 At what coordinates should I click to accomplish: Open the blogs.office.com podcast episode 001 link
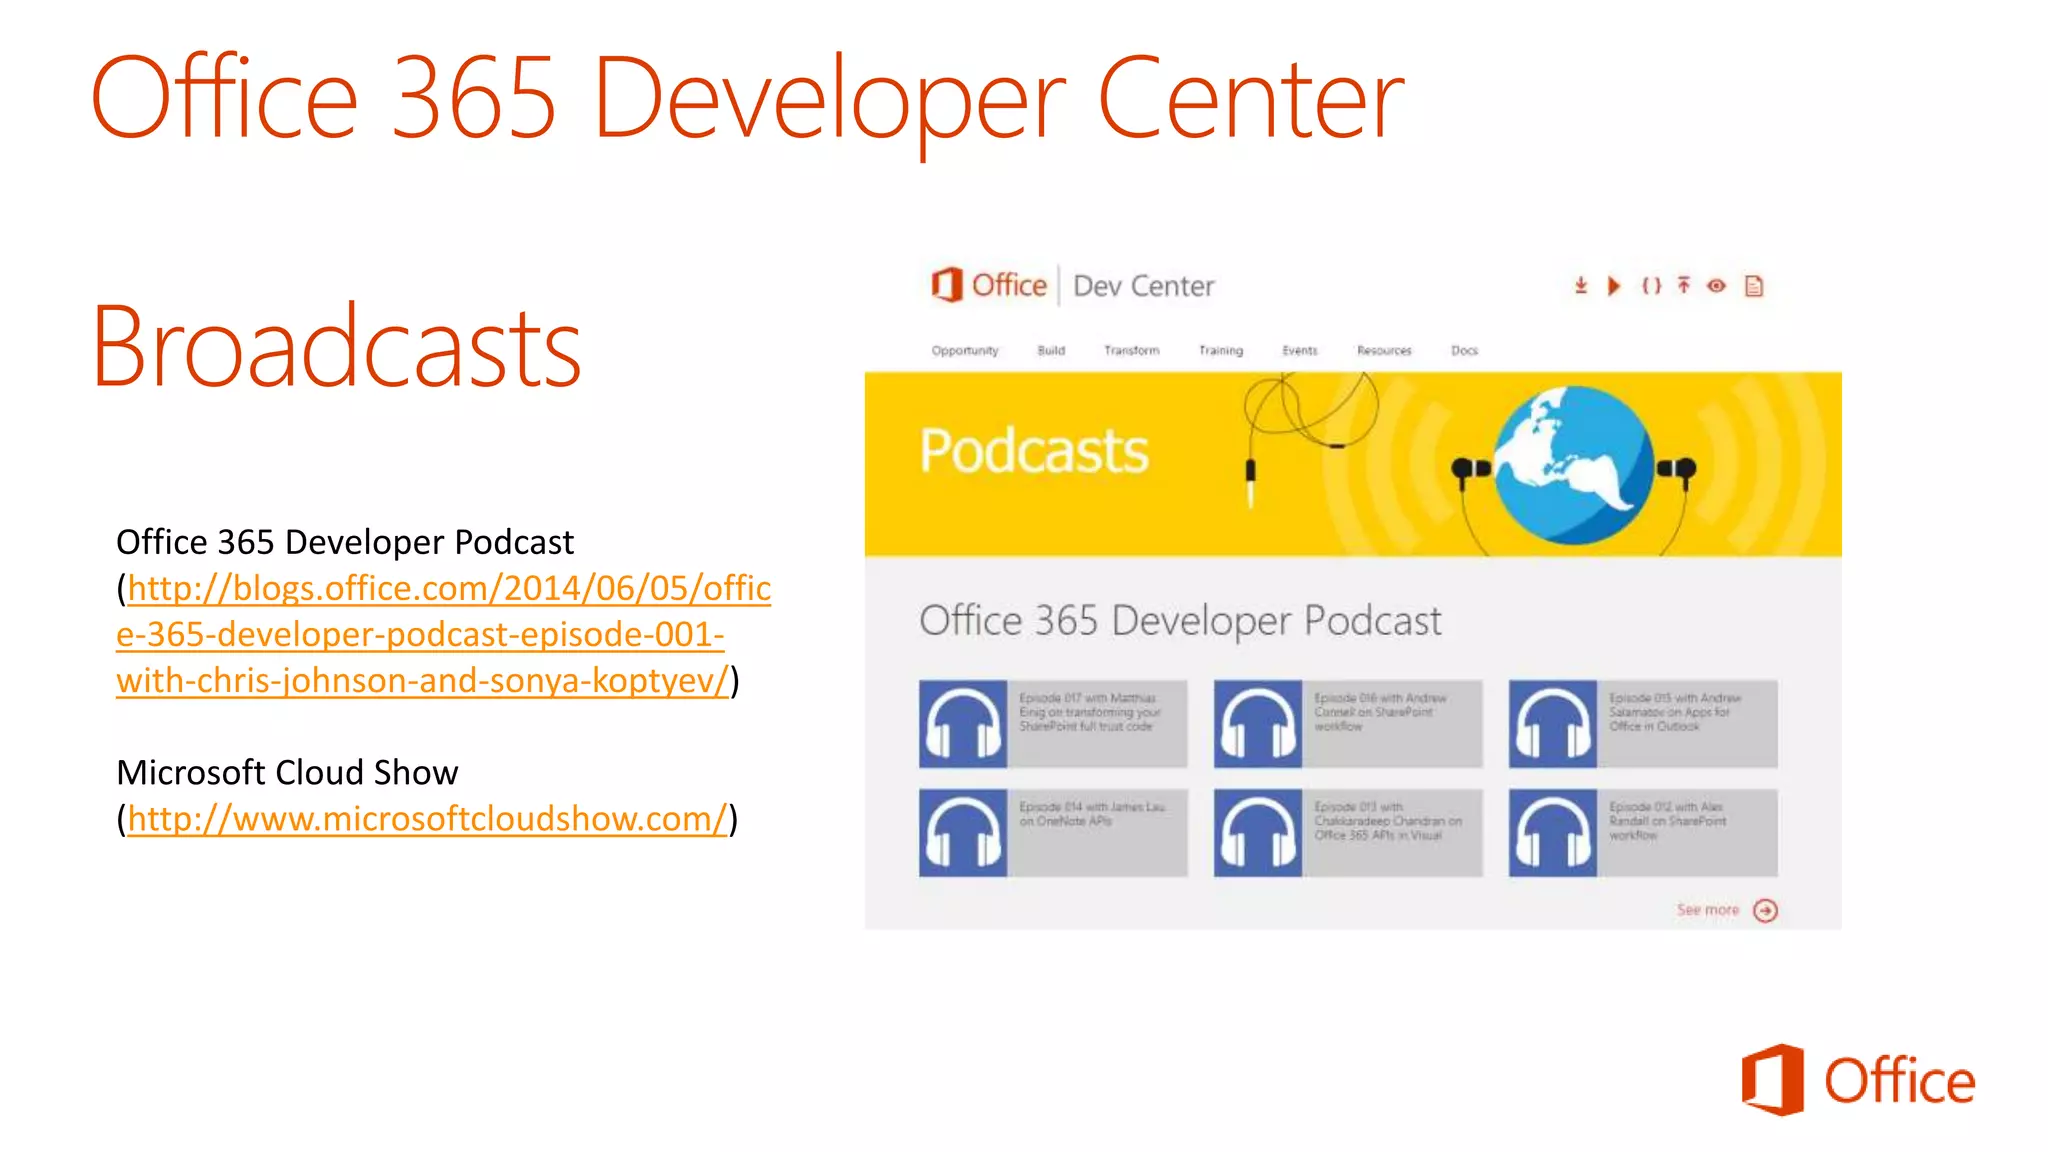click(x=443, y=634)
